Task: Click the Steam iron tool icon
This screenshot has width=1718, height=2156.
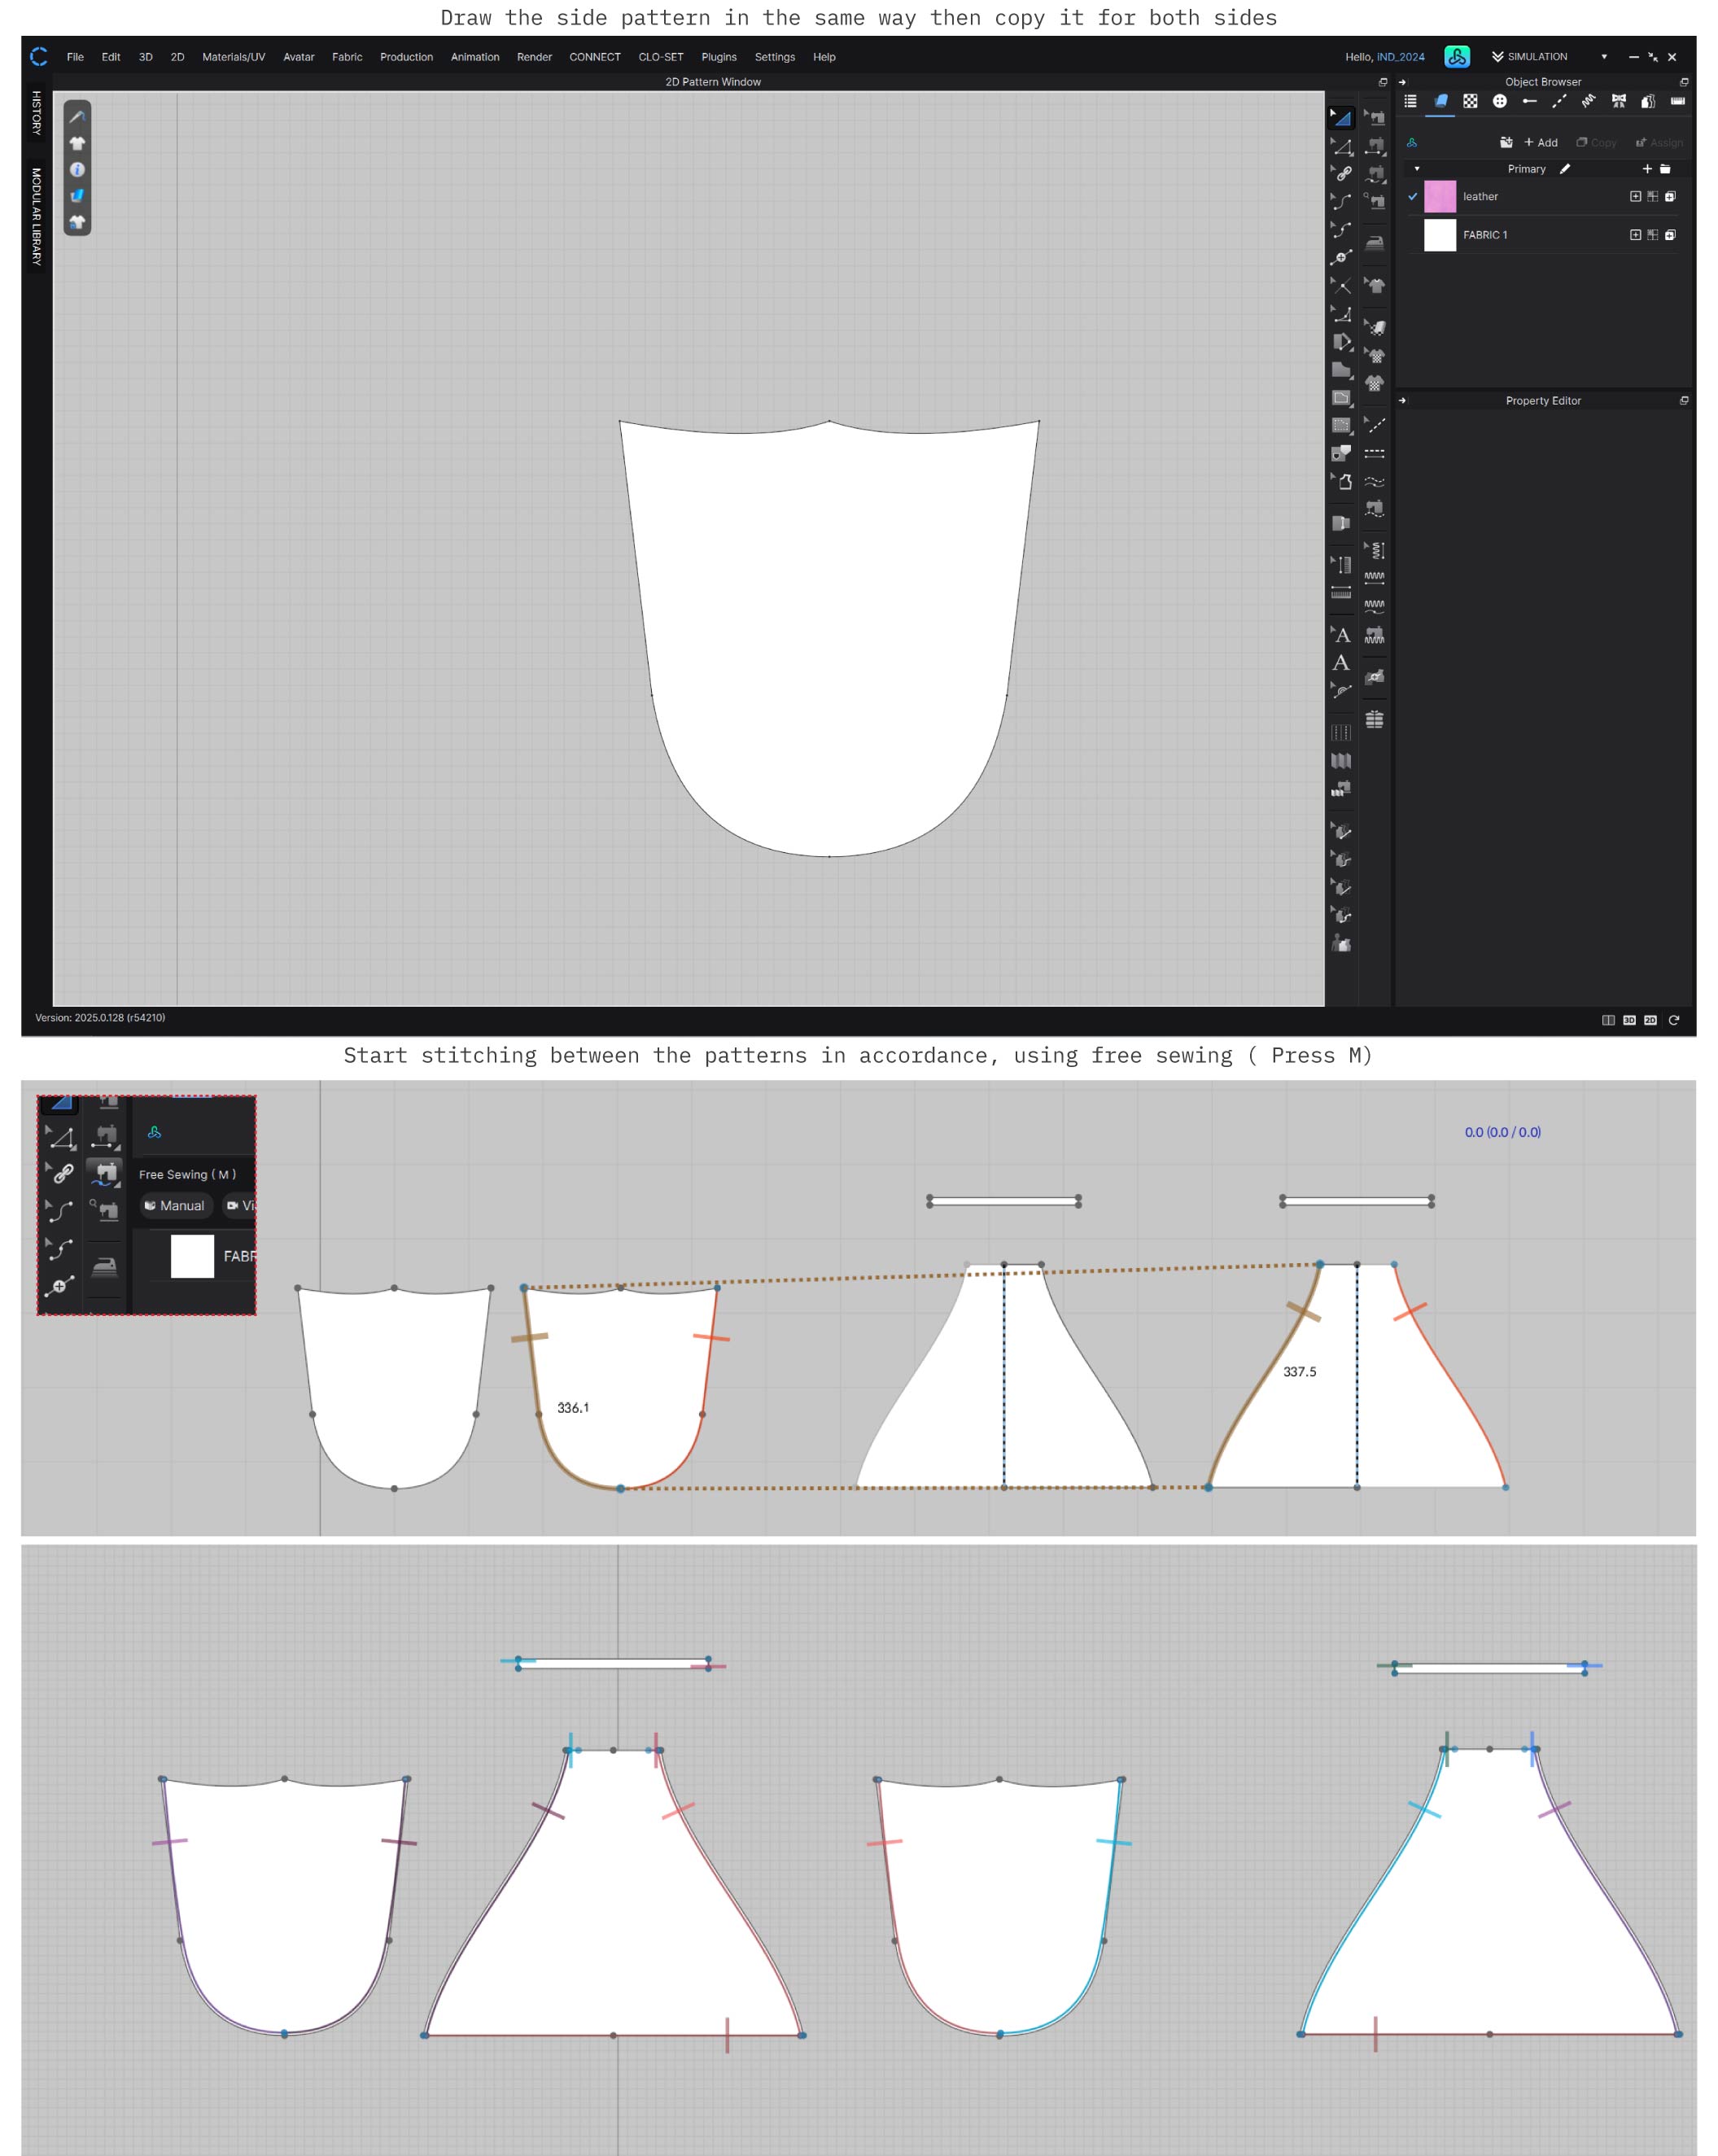Action: (1375, 243)
